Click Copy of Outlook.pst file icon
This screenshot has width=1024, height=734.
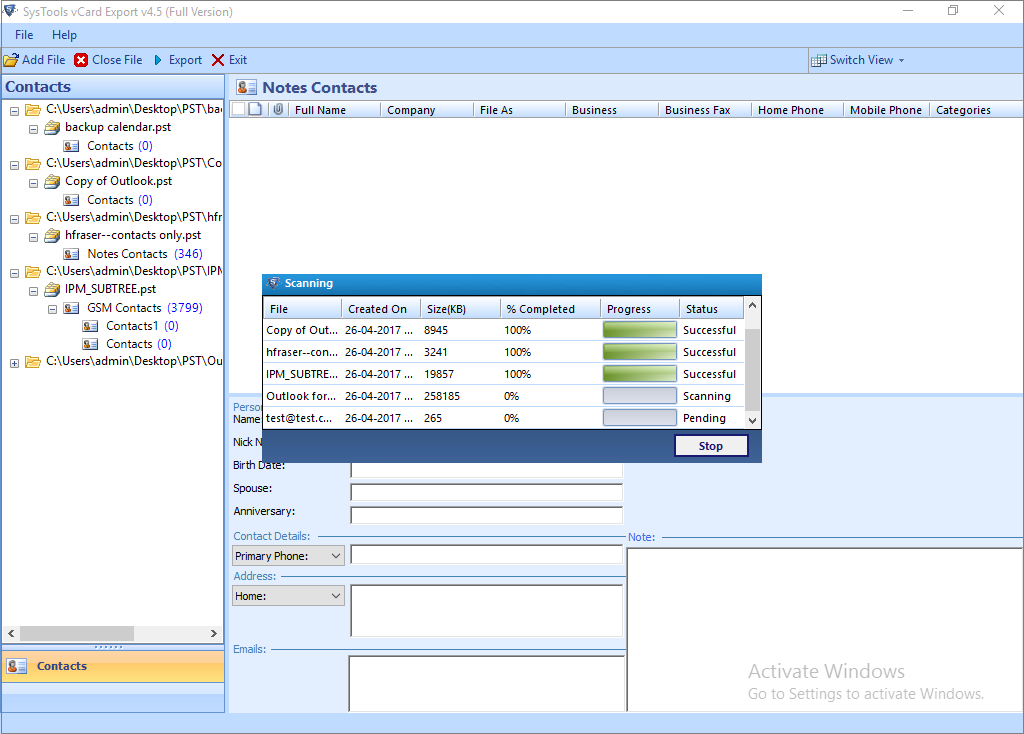tap(52, 182)
